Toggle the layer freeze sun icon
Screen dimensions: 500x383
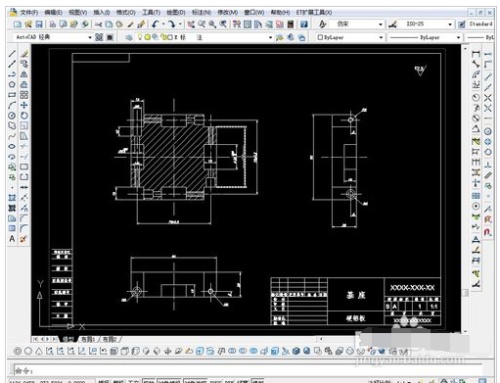point(147,37)
